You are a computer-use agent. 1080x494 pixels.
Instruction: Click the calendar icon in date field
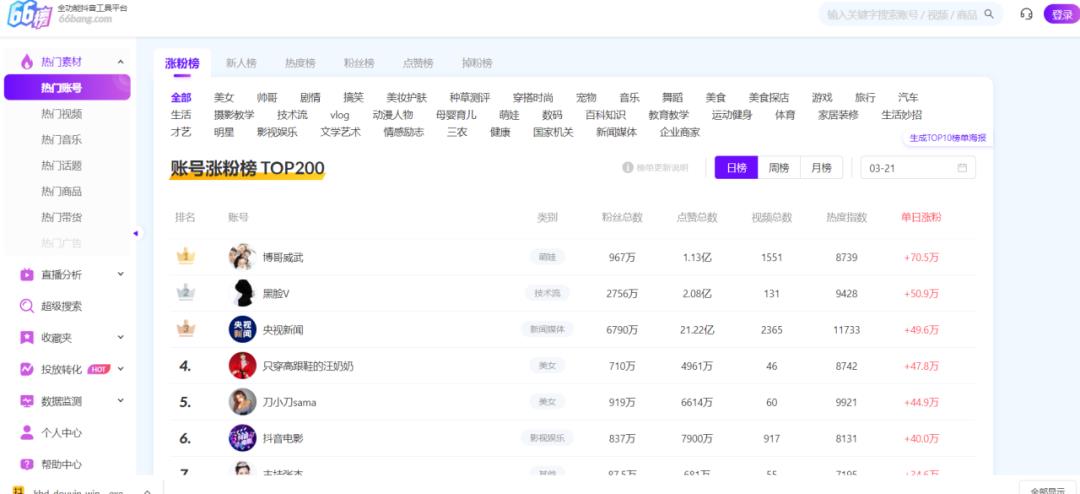pos(962,168)
